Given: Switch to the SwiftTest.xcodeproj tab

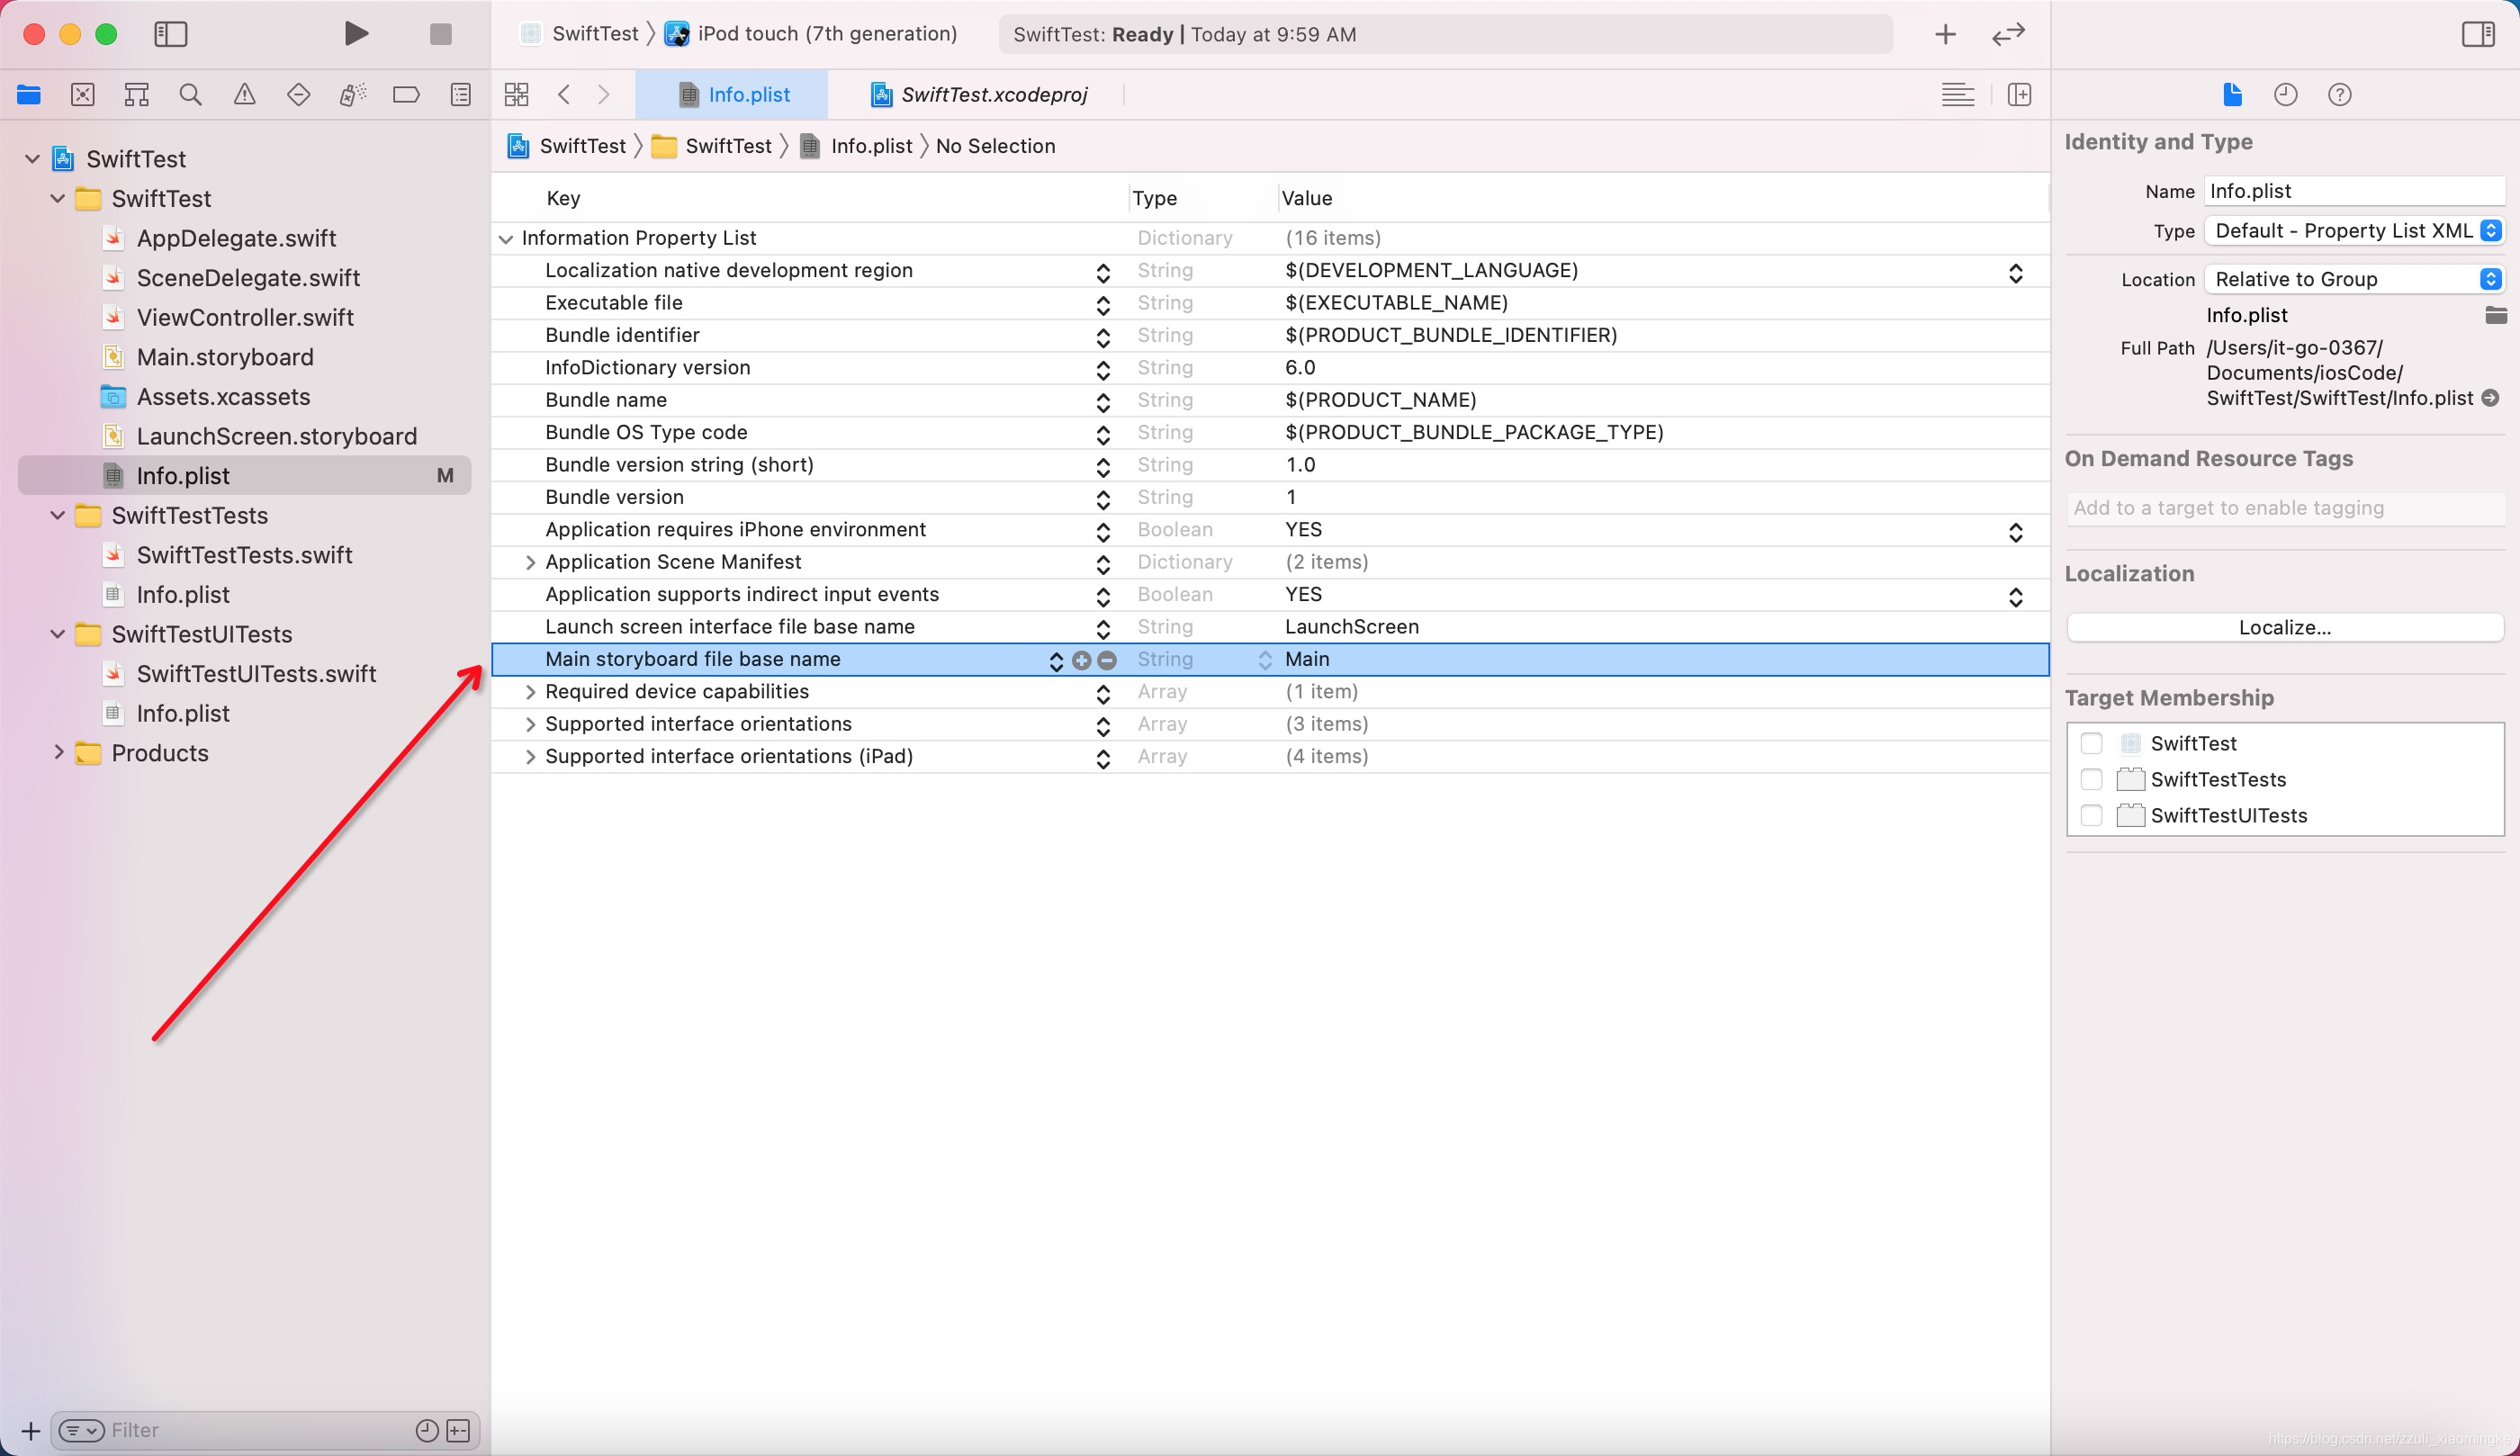Looking at the screenshot, I should pyautogui.click(x=978, y=95).
